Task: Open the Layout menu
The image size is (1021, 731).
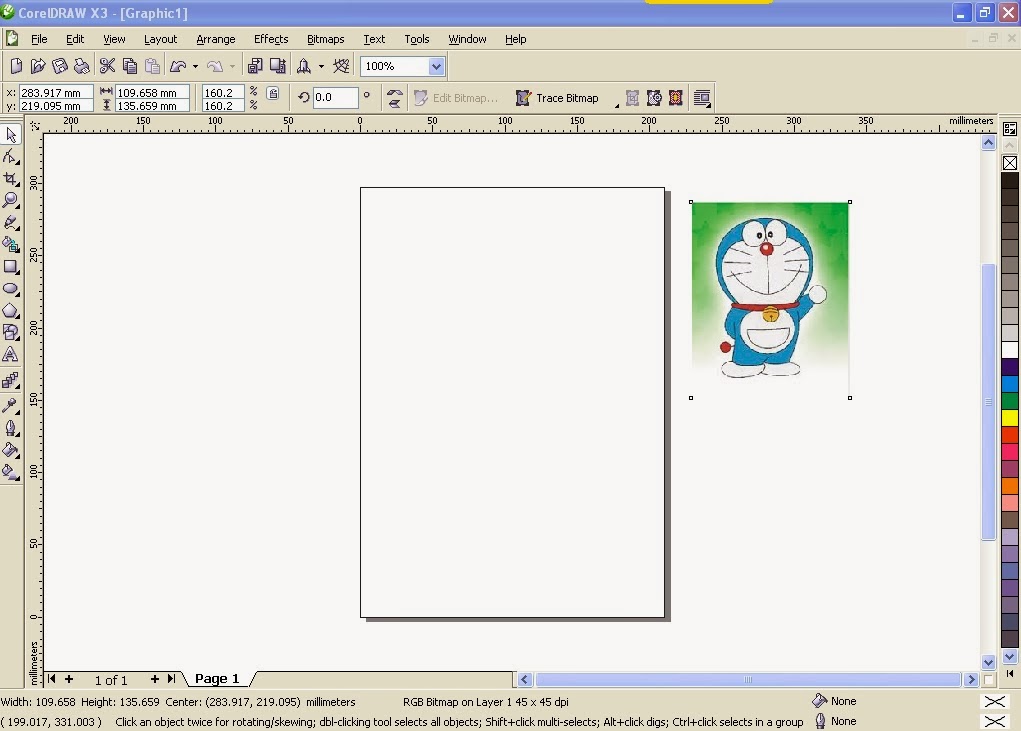Action: click(x=160, y=39)
